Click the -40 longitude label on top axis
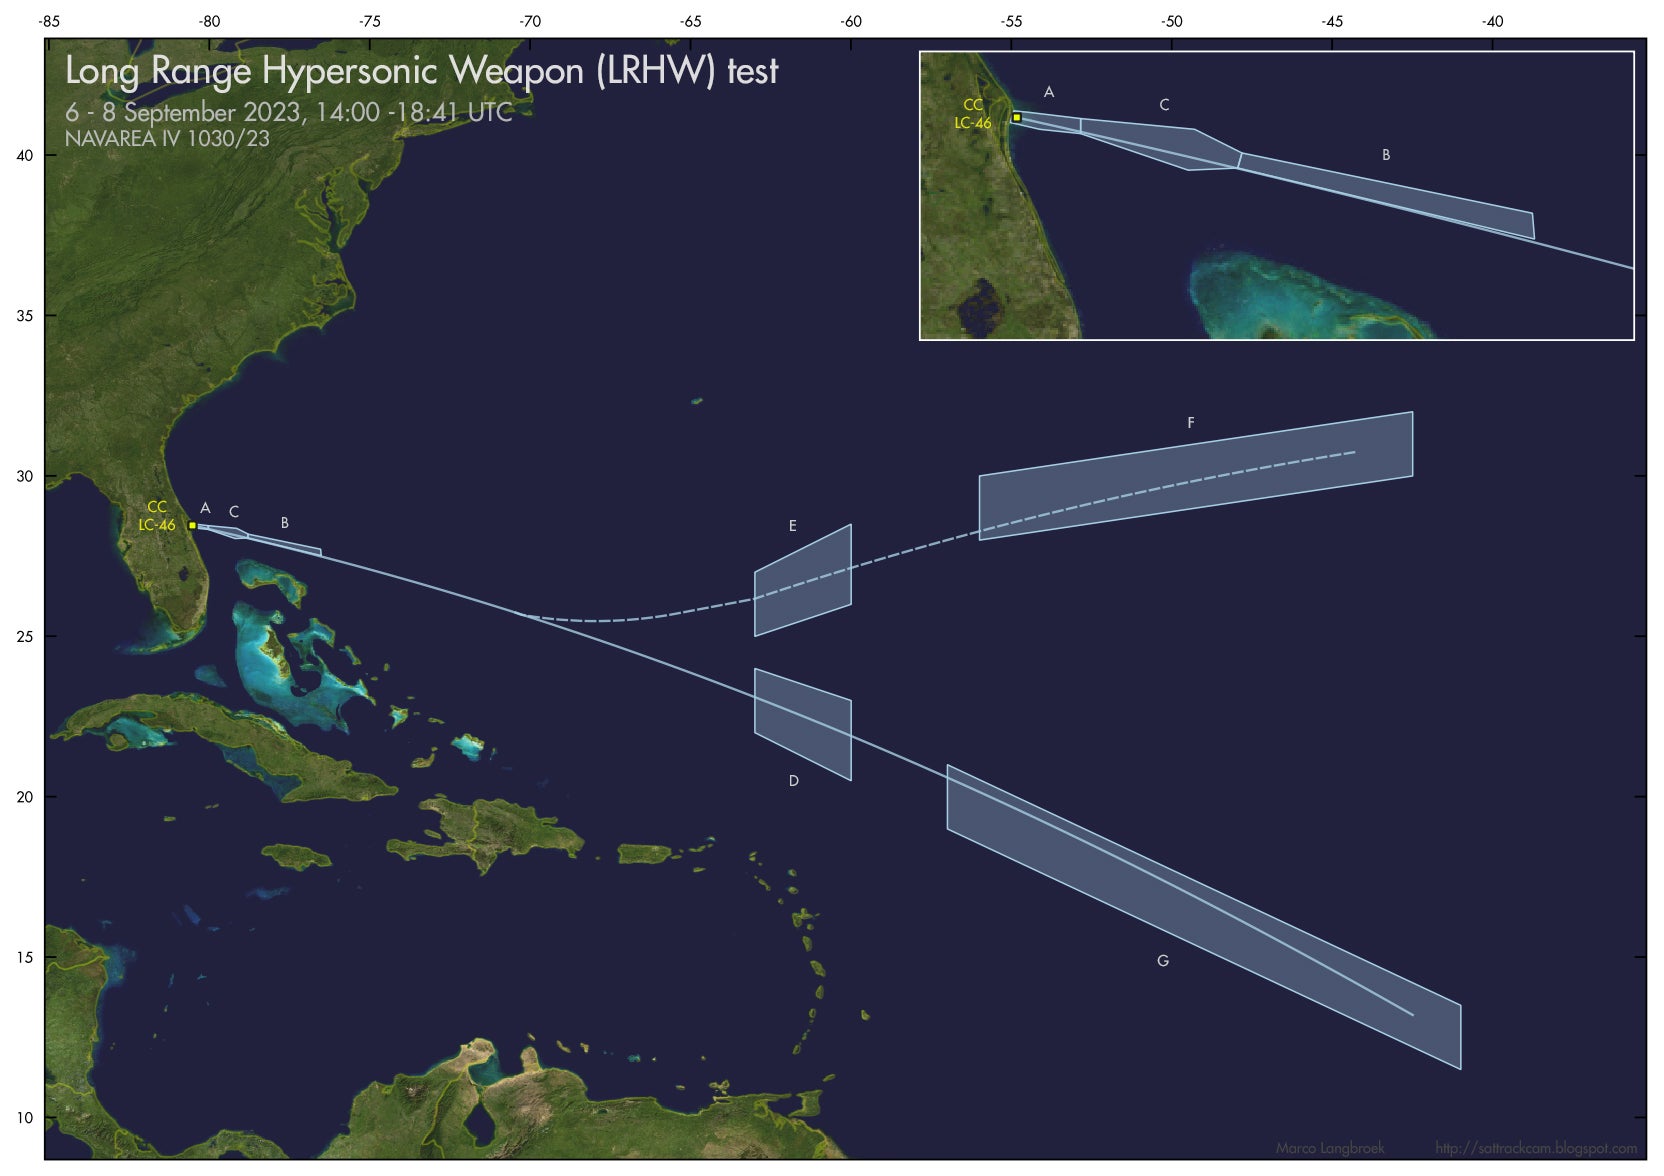This screenshot has height=1176, width=1664. click(x=1492, y=21)
